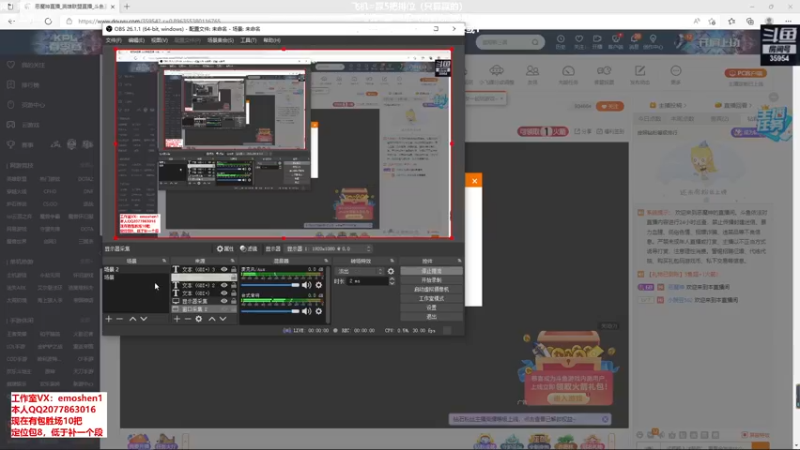Open the OBS Help (帮助) menu
Screen dimensions: 800x450
272,40
